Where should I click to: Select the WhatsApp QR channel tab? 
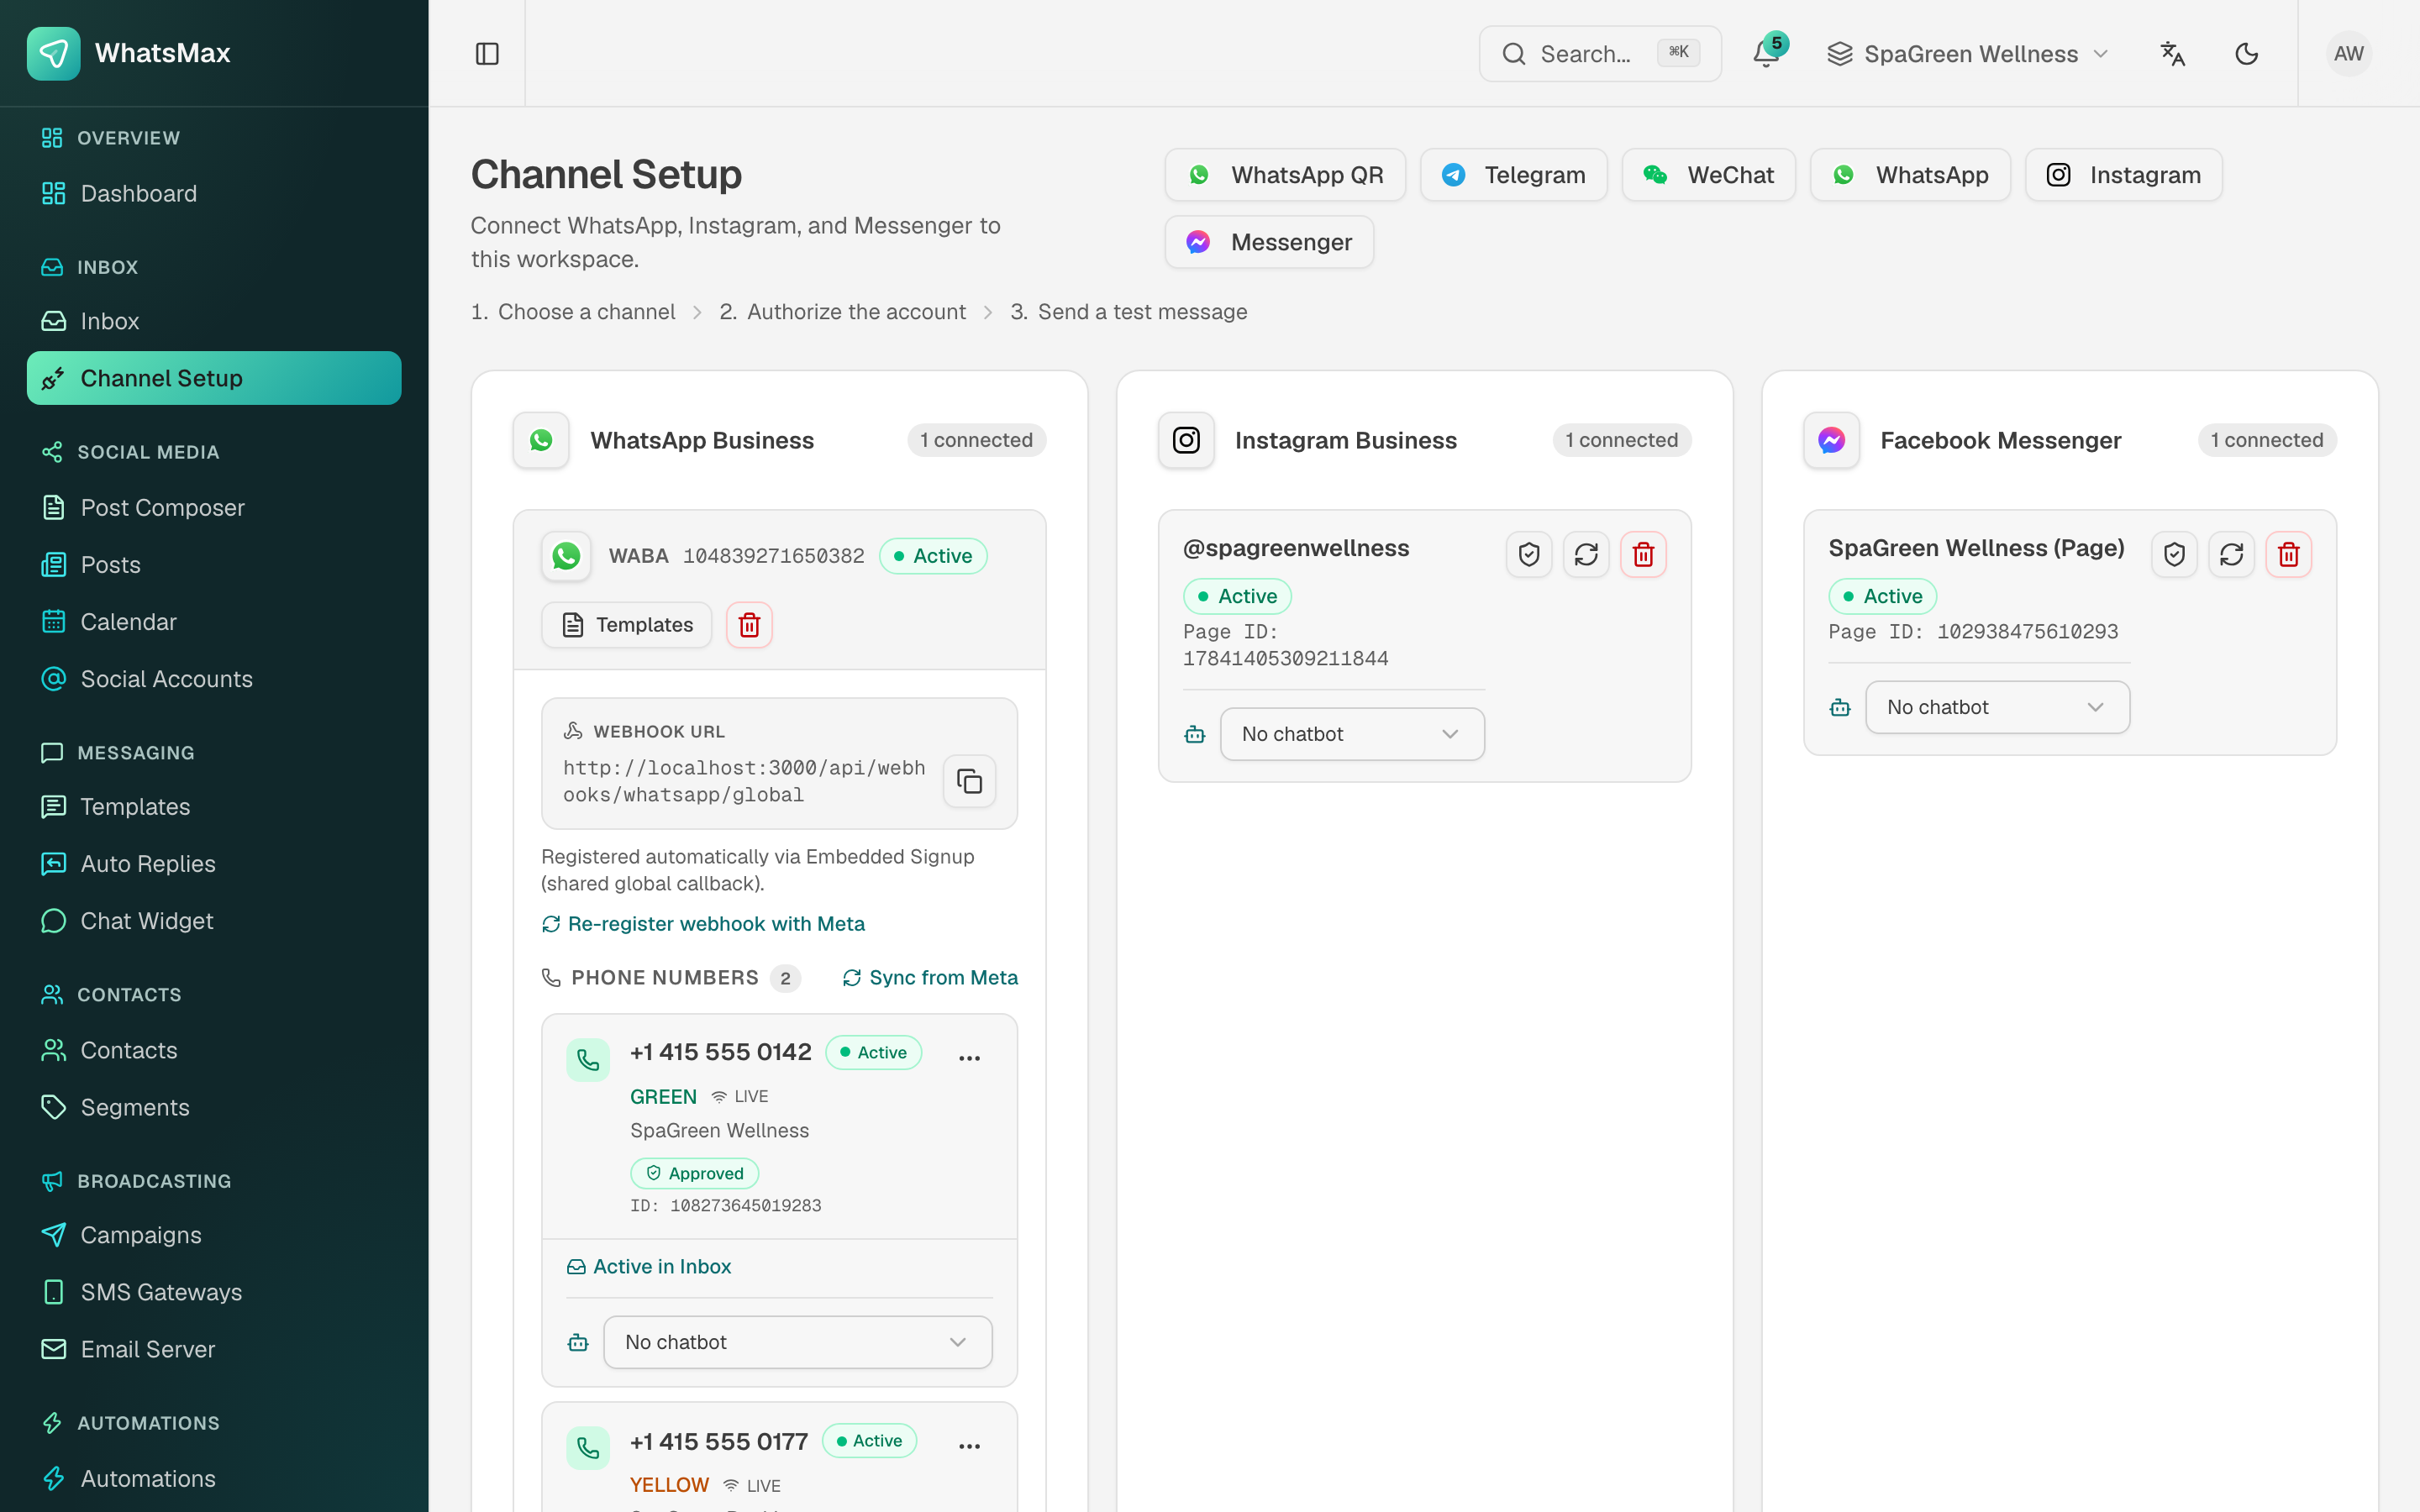click(1285, 175)
